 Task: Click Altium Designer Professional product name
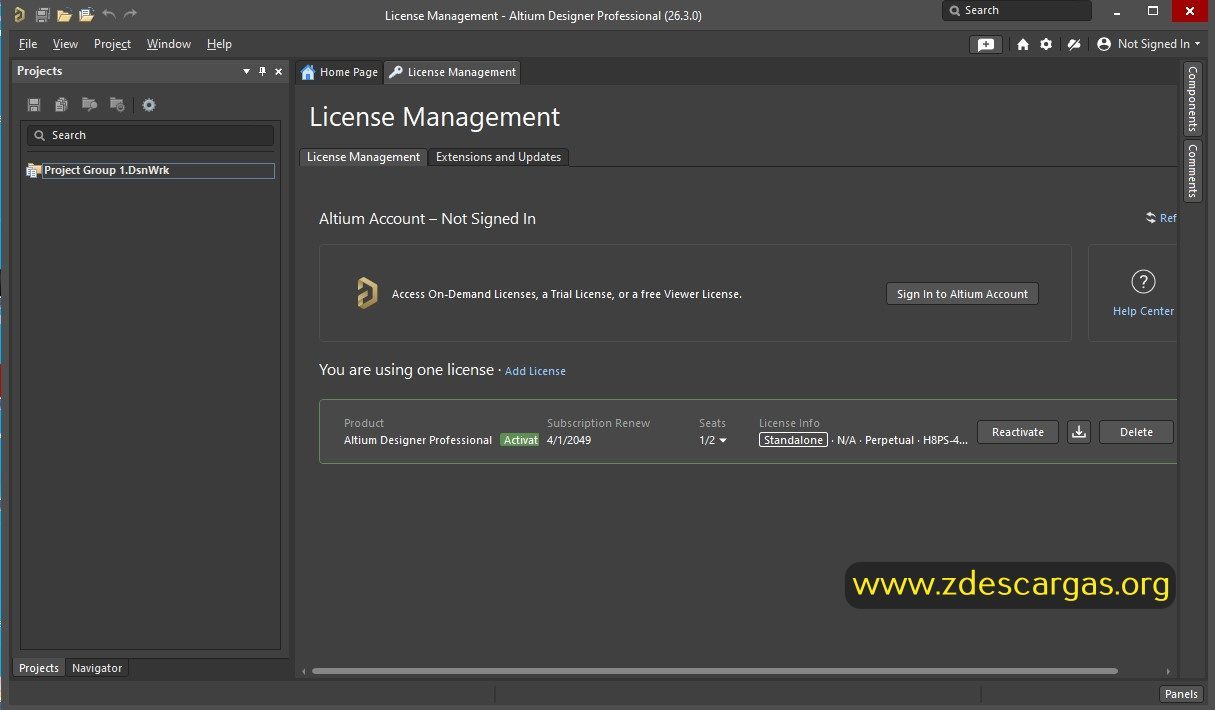click(418, 440)
